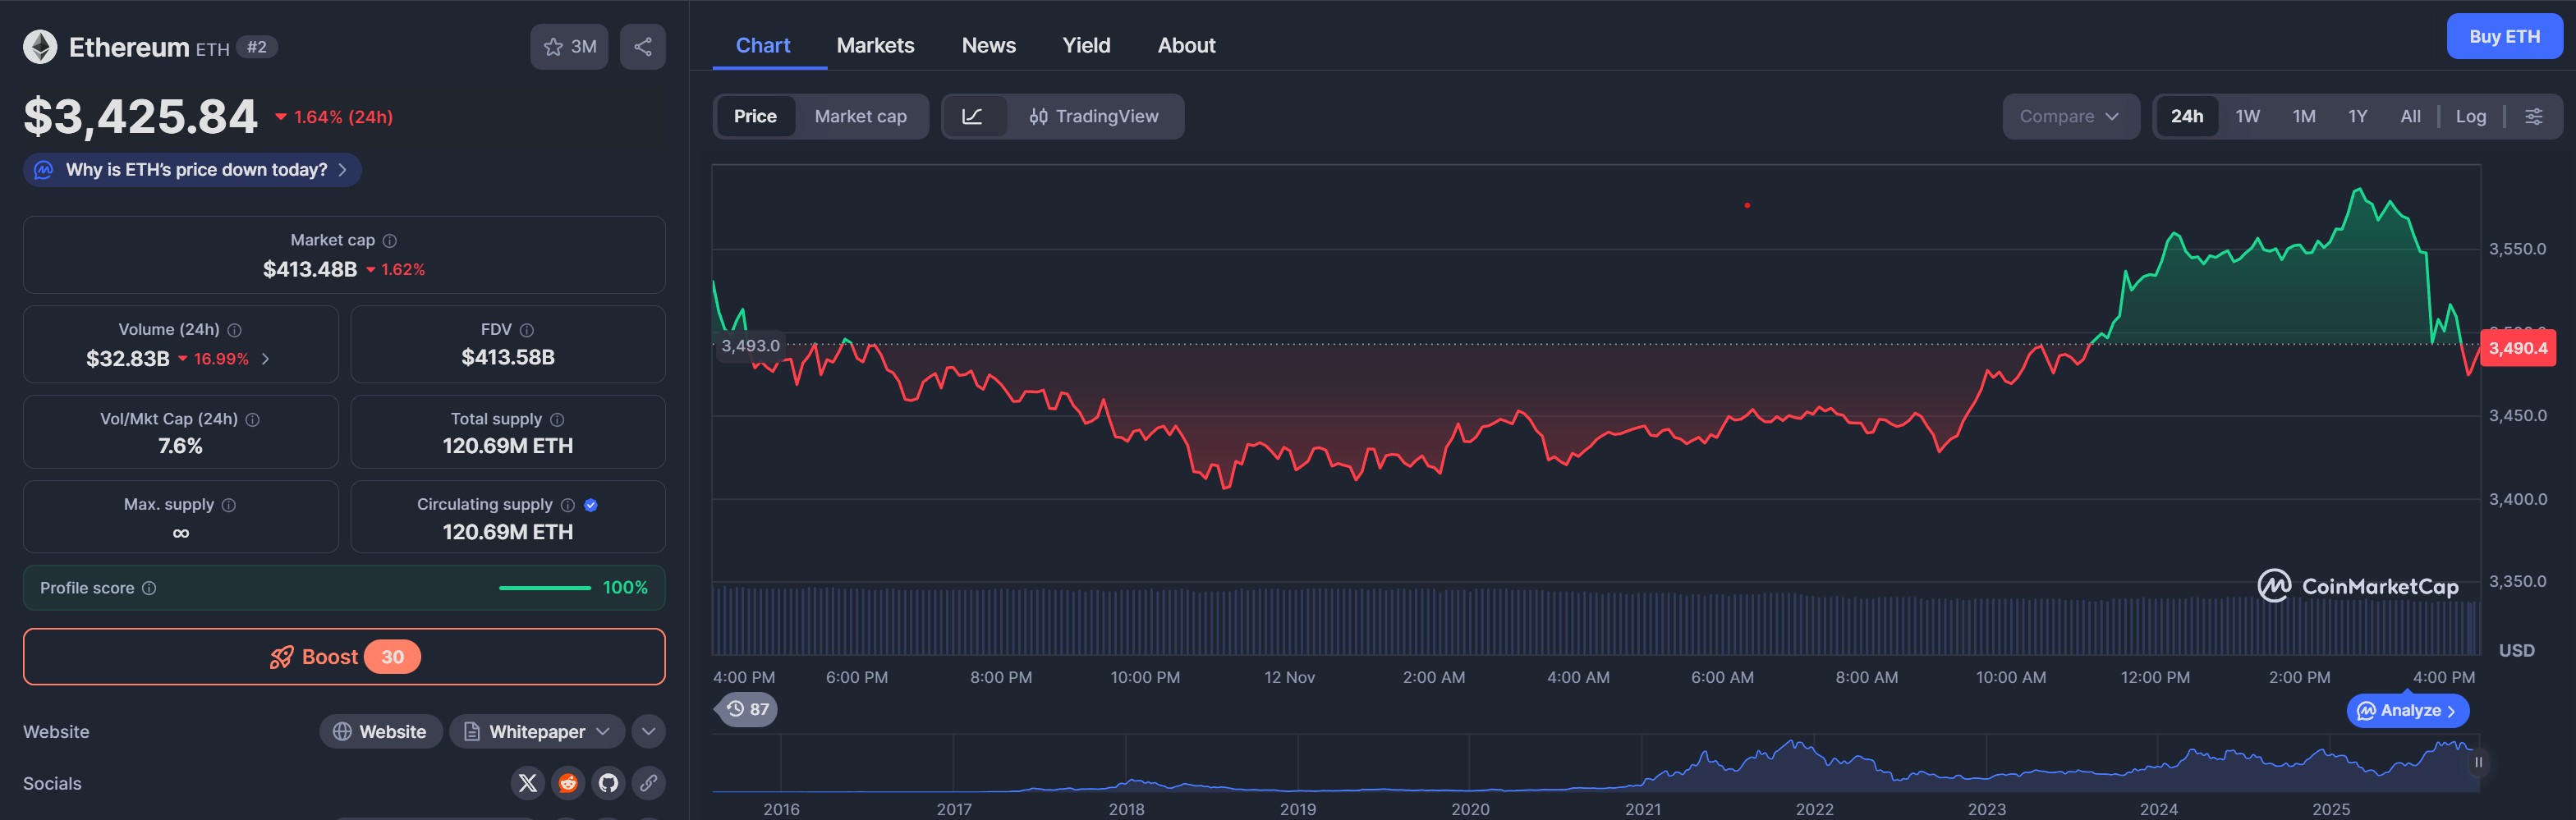Open the Yield tab
Image resolution: width=2576 pixels, height=820 pixels.
point(1086,46)
